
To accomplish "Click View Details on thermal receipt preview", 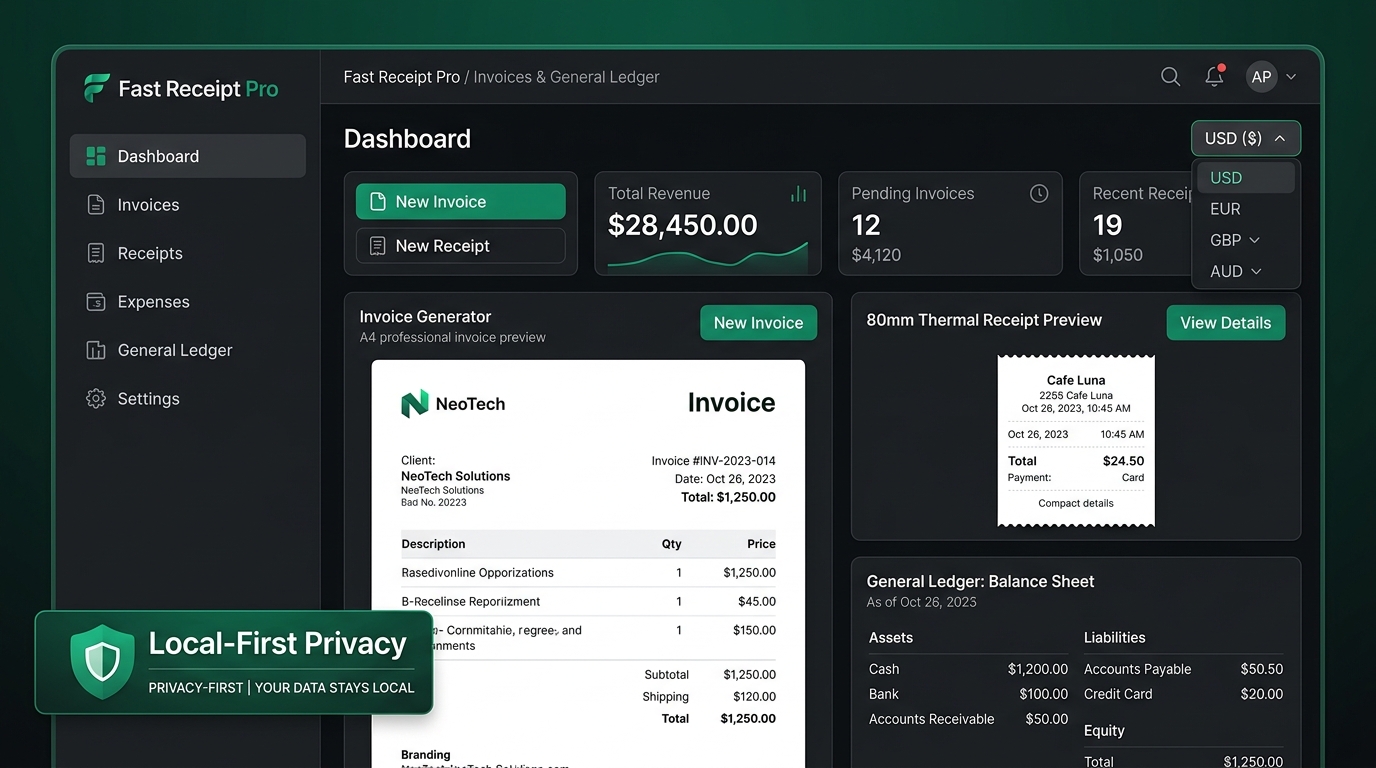I will [1226, 323].
